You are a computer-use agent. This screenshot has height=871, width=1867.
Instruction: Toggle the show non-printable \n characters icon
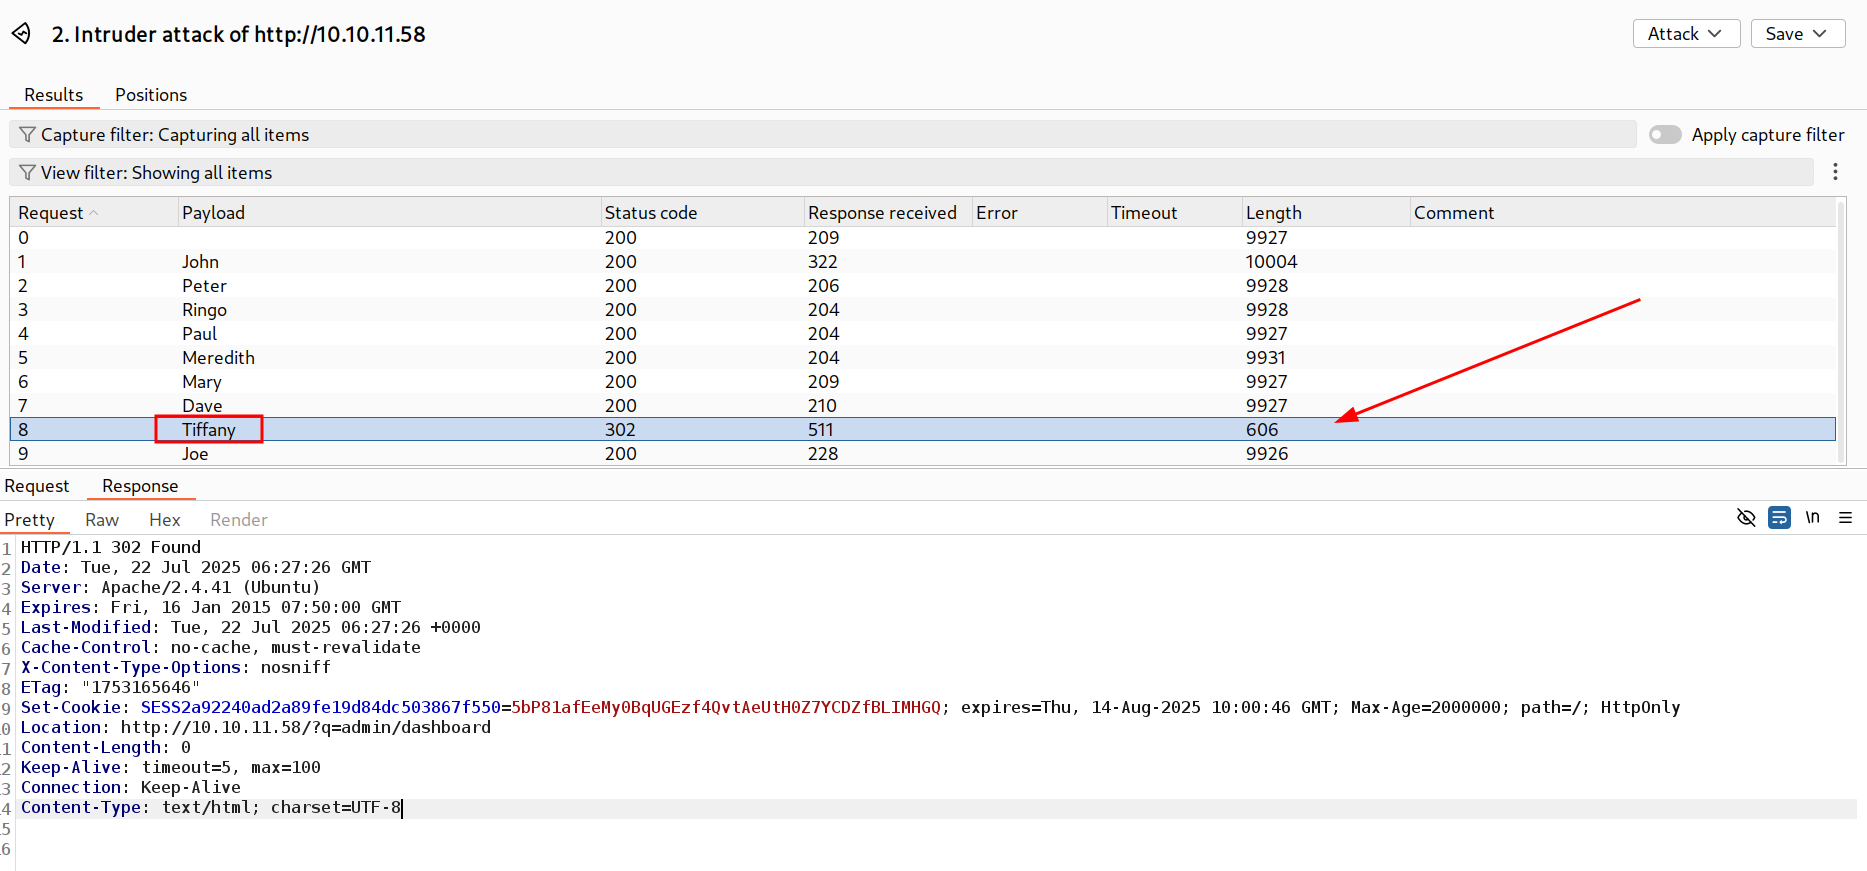point(1812,518)
